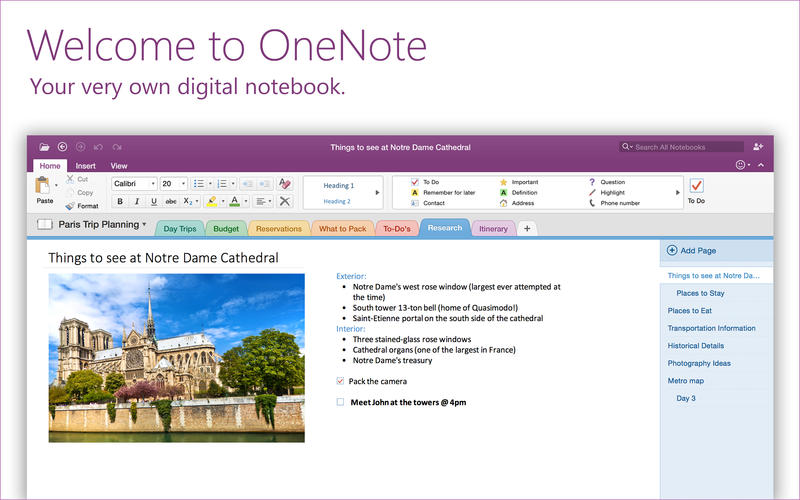Click the Add Page button
Viewport: 800px width, 500px height.
click(692, 250)
